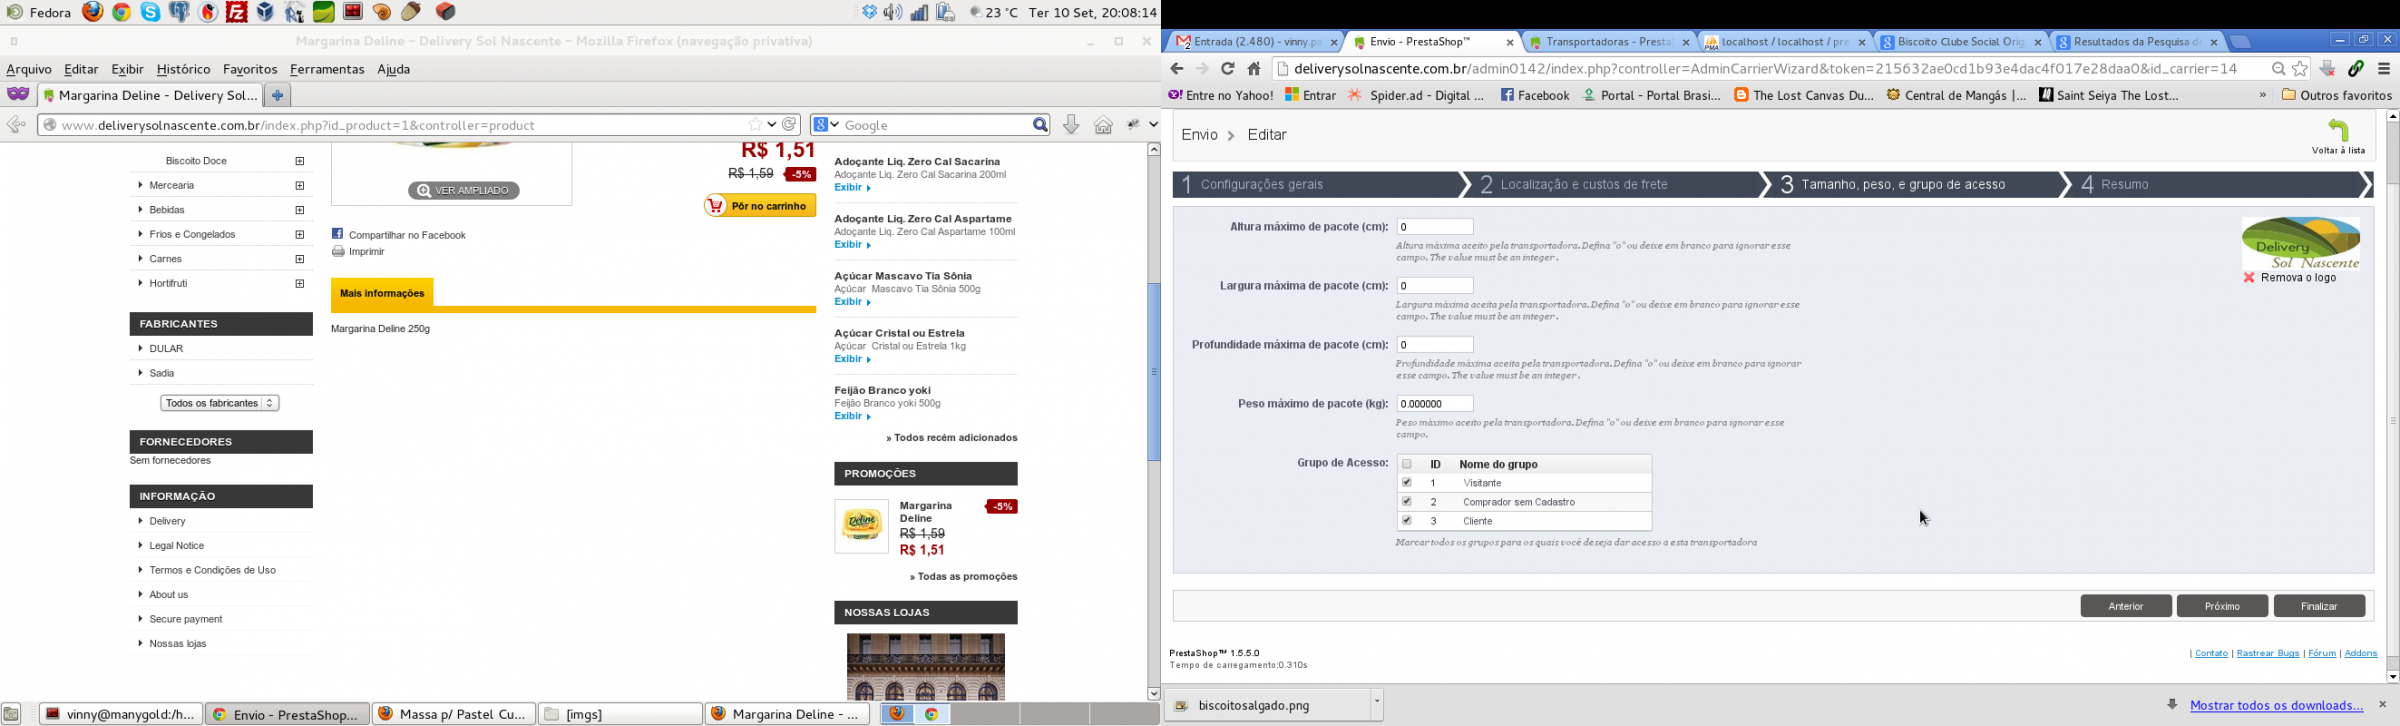Screen dimensions: 2400x726
Task: Click Pôr no carrinho button
Action: [x=759, y=206]
